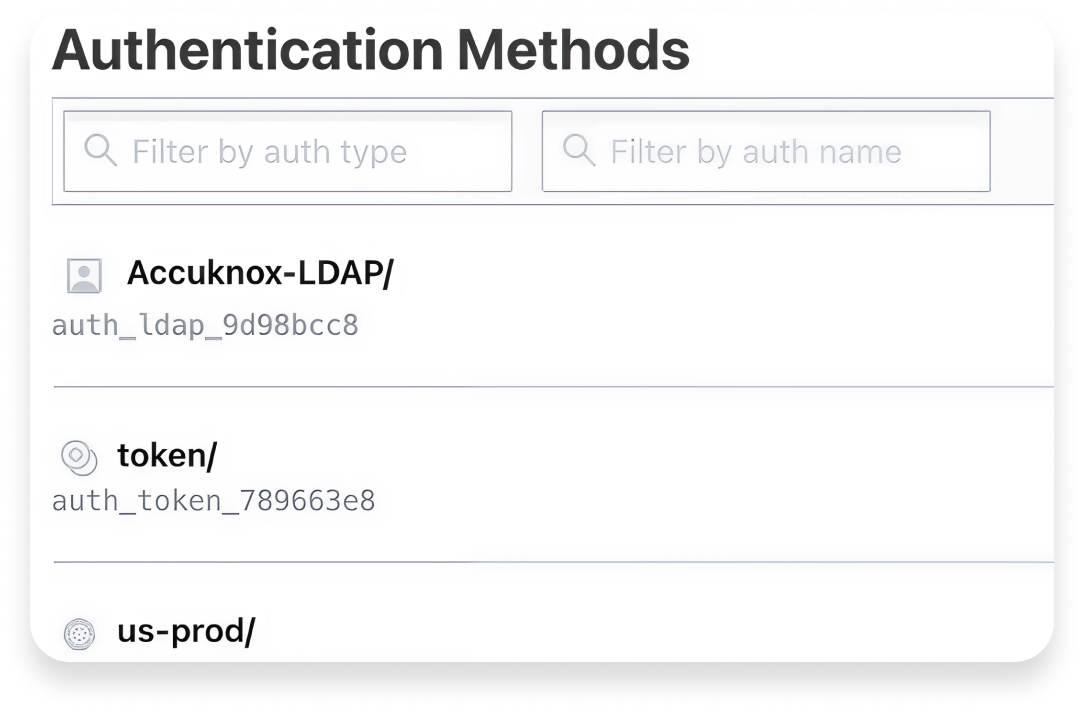Image resolution: width=1084 pixels, height=712 pixels.
Task: Click the auth_token_789663e8 accessor text
Action: (212, 500)
